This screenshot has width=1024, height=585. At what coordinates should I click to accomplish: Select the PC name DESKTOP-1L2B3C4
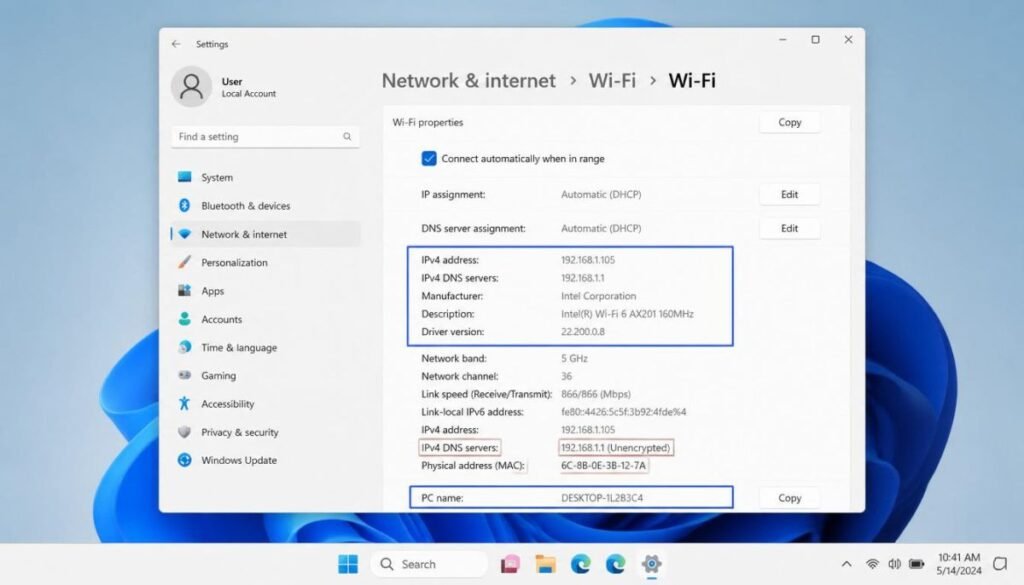[x=602, y=498]
